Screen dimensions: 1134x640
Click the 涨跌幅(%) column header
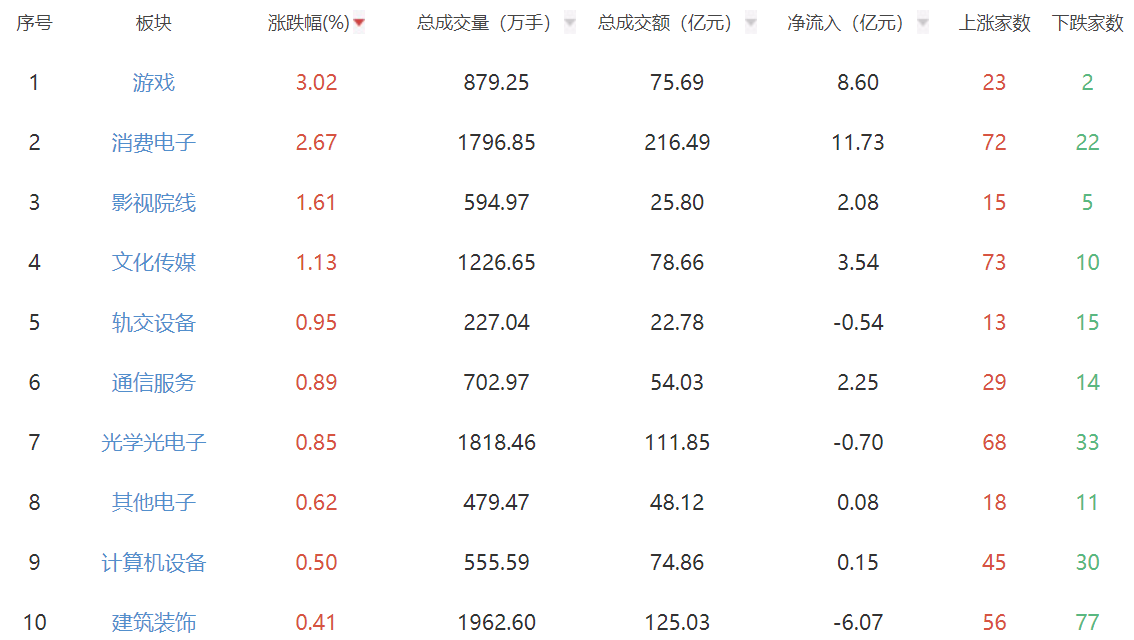click(x=308, y=23)
